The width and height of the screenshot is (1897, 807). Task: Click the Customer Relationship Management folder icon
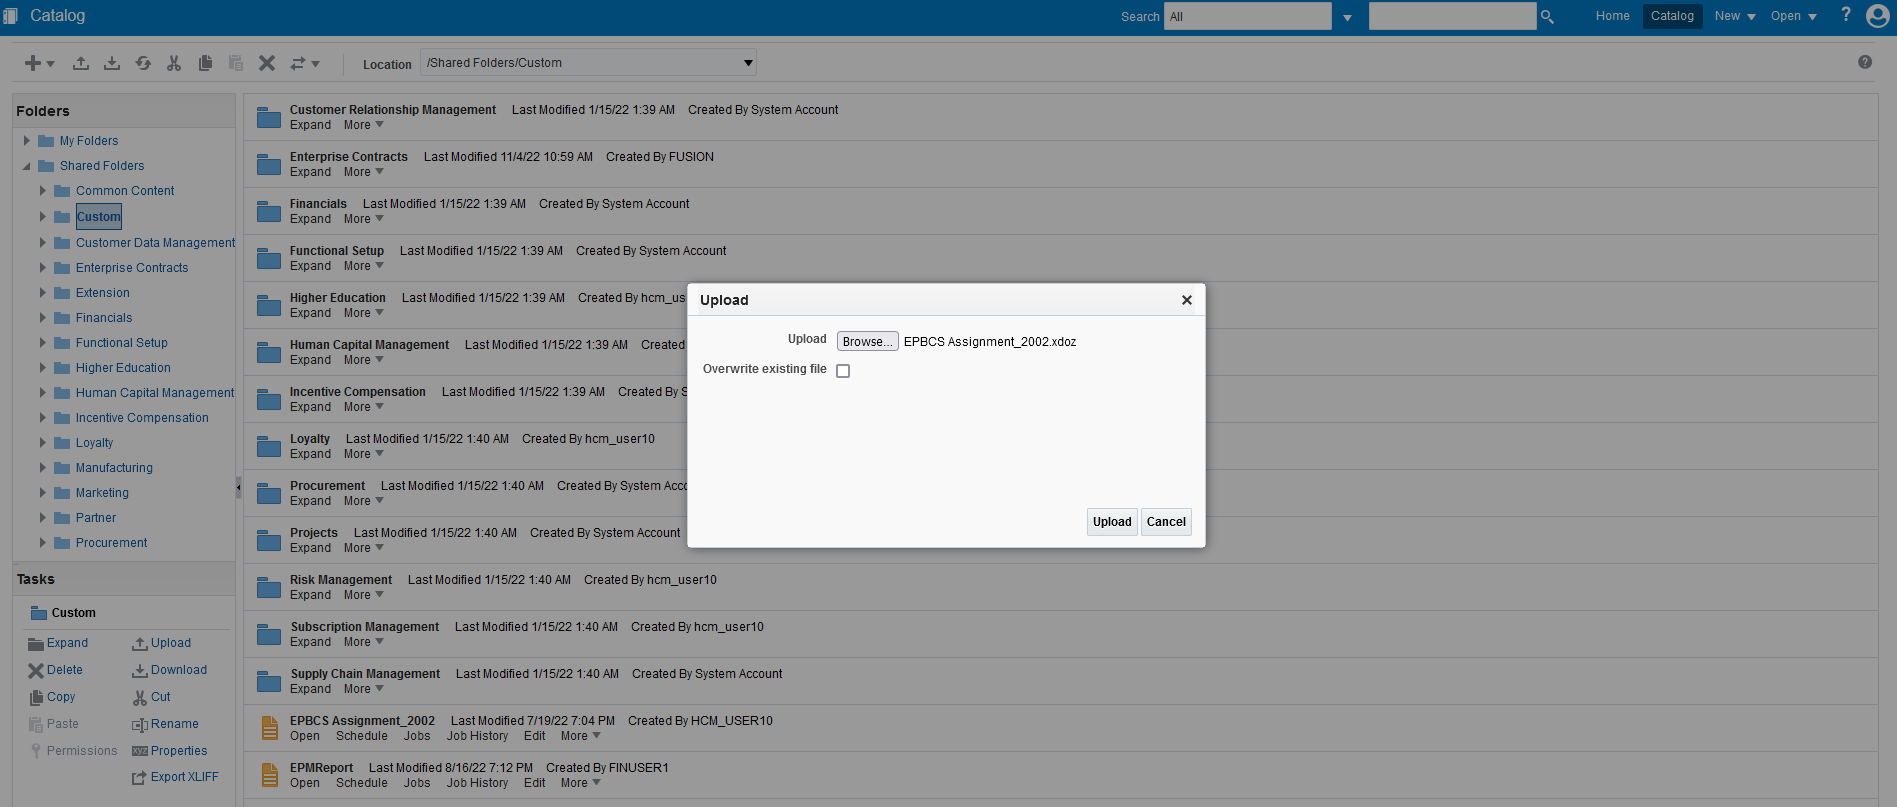pos(269,117)
